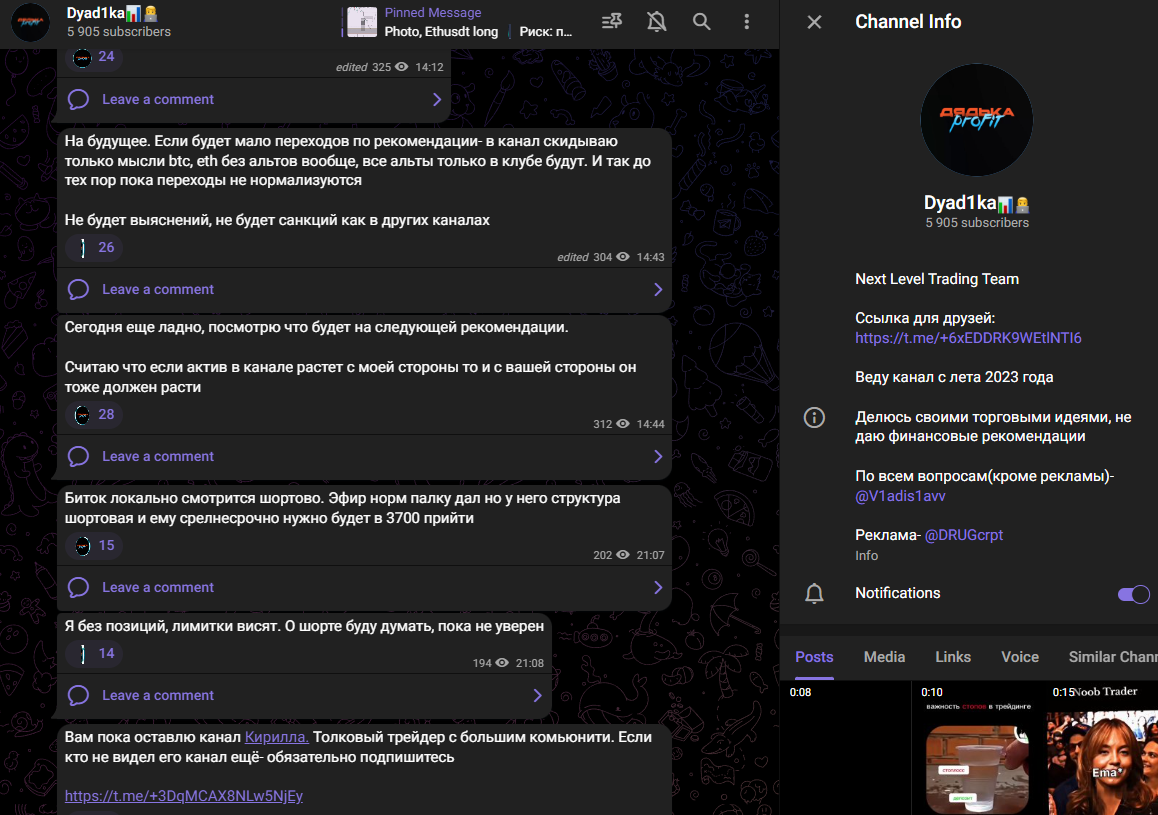The width and height of the screenshot is (1158, 815).
Task: Click the bell icon beside Notifications
Action: pos(814,594)
